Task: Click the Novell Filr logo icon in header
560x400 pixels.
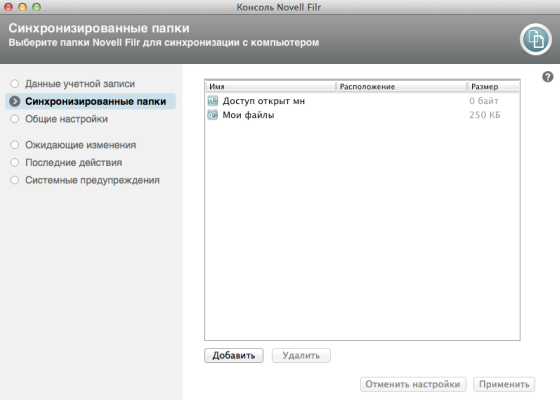Action: [535, 39]
